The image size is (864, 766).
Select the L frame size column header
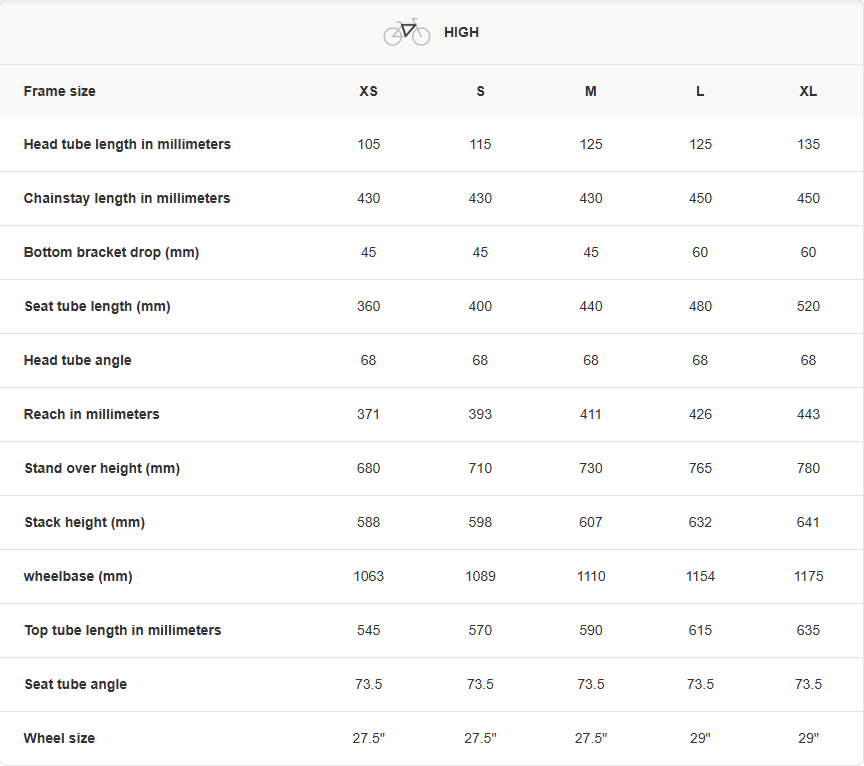(x=700, y=91)
